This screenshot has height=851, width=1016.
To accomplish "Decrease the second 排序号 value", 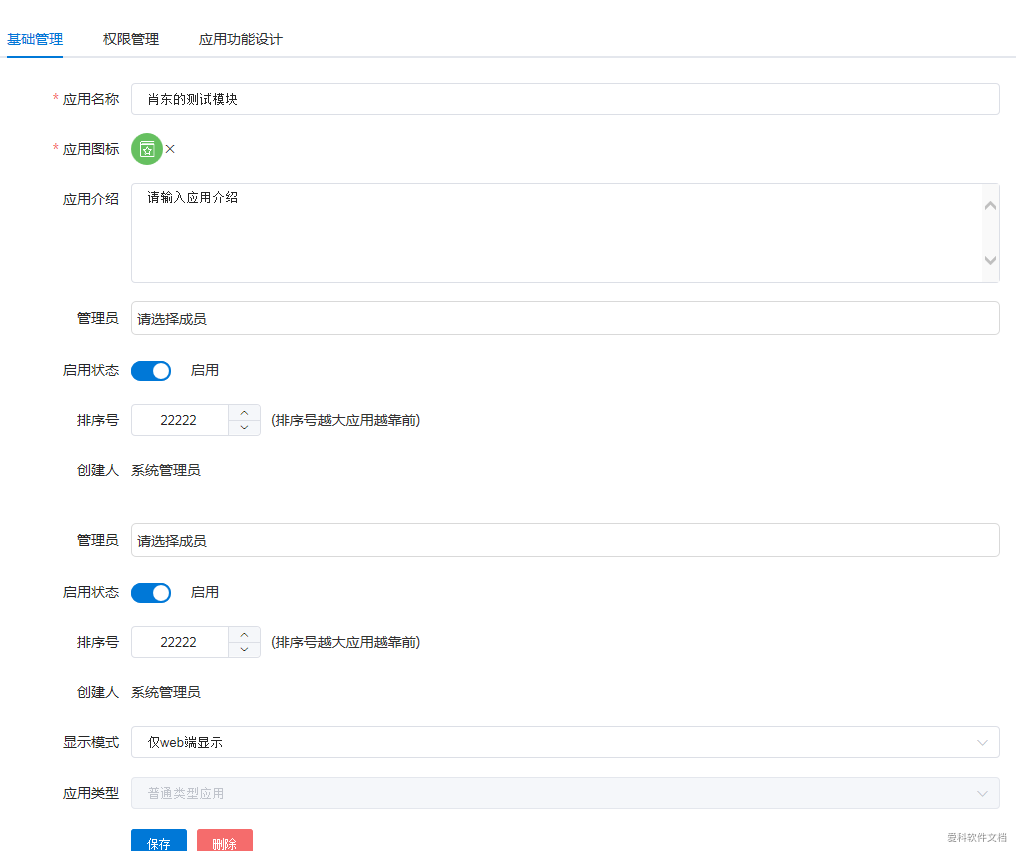I will [244, 649].
